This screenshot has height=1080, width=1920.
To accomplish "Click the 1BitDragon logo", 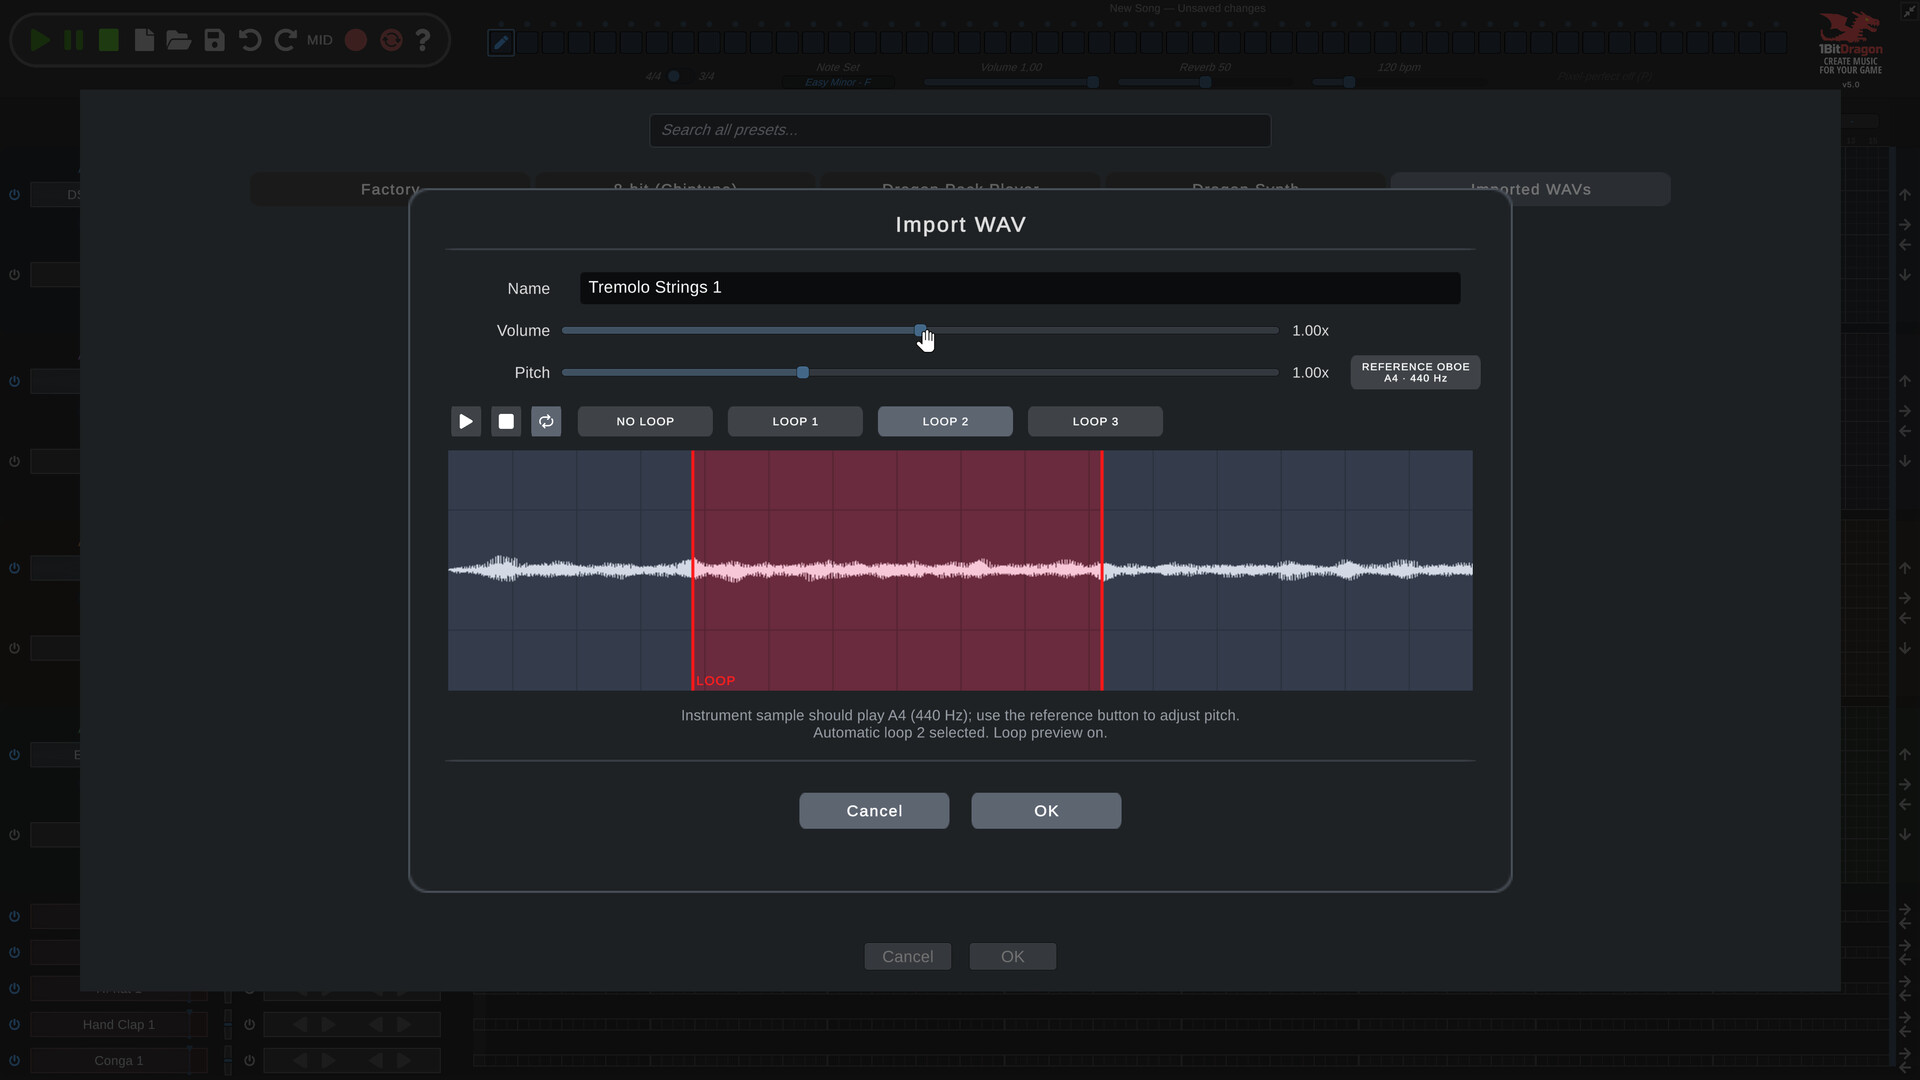I will tap(1850, 43).
